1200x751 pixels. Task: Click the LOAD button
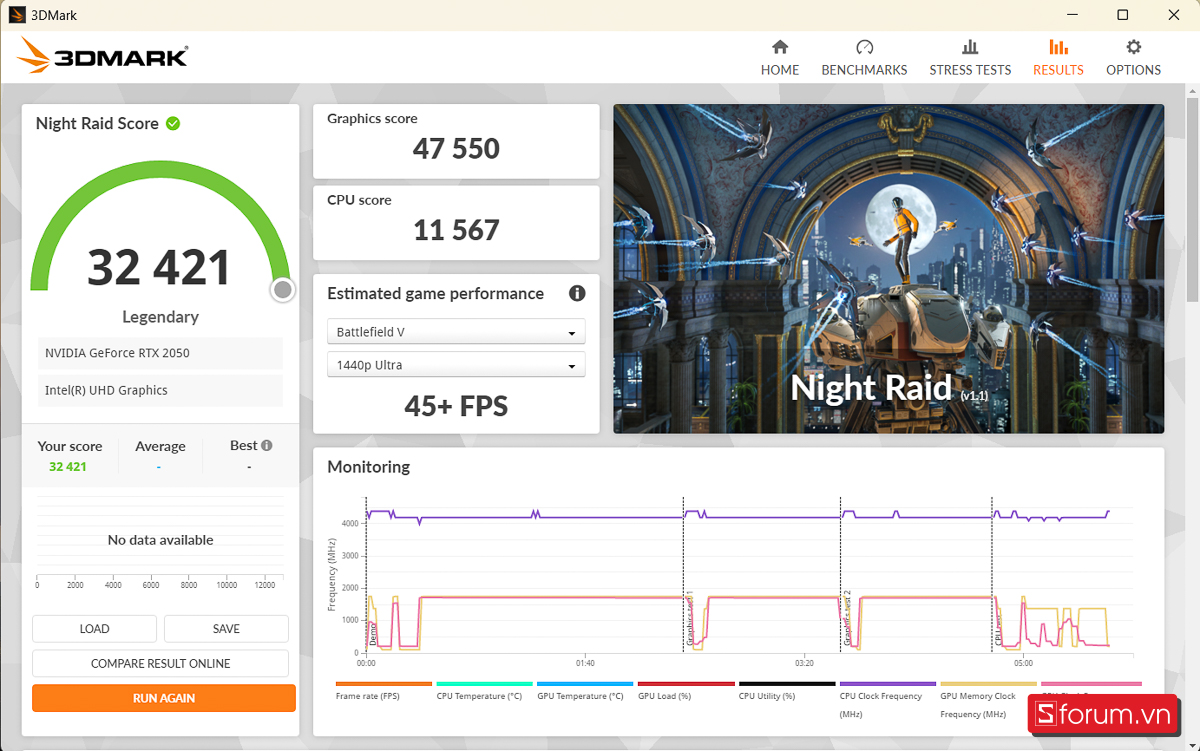pyautogui.click(x=94, y=629)
